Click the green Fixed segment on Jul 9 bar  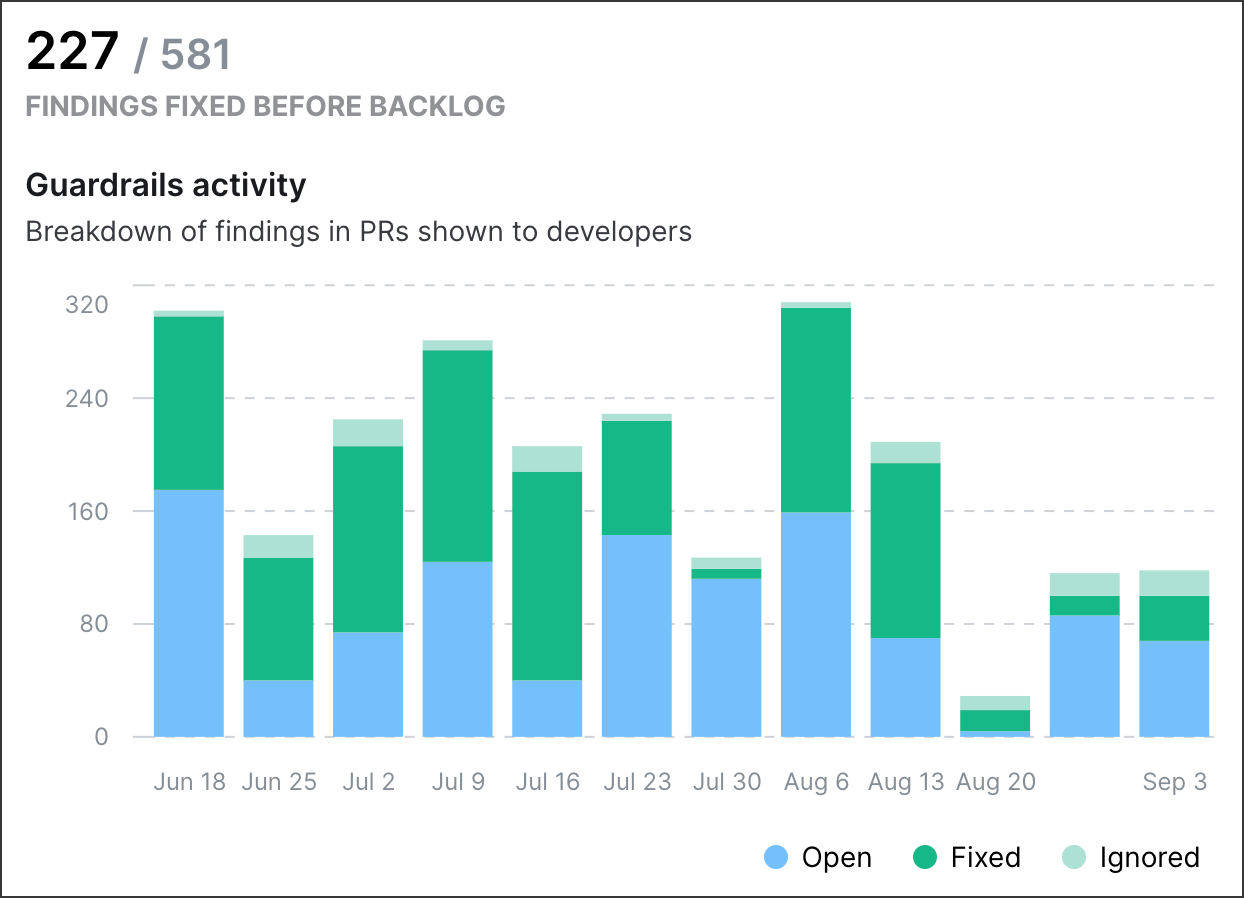pos(458,455)
